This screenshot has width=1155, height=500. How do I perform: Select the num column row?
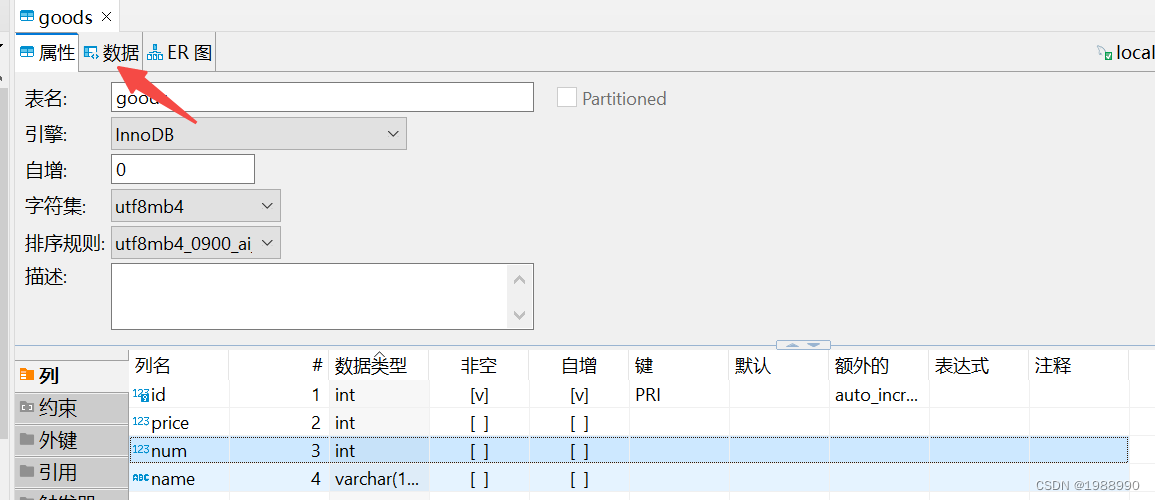pyautogui.click(x=629, y=451)
